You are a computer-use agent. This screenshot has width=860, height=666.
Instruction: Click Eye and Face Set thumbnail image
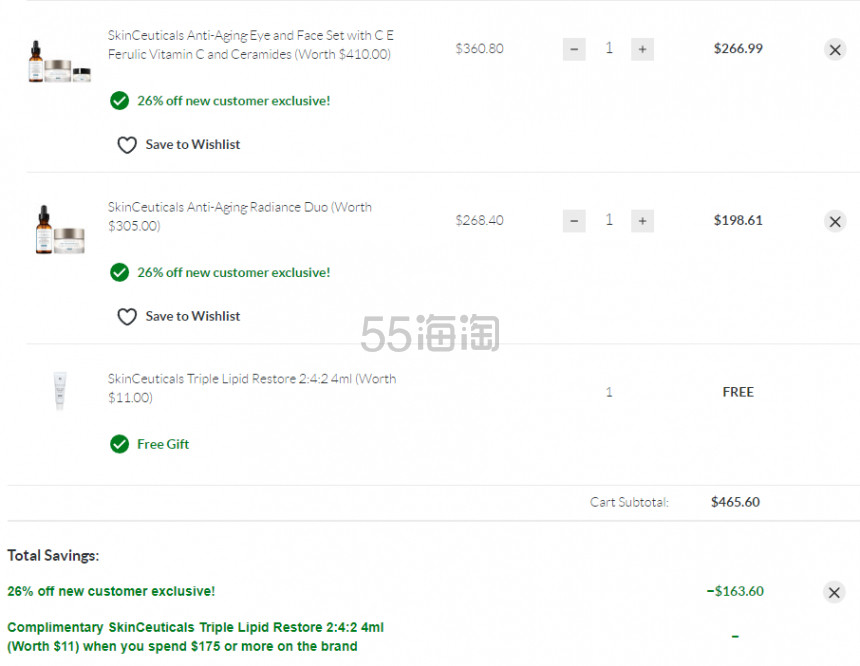pyautogui.click(x=59, y=62)
